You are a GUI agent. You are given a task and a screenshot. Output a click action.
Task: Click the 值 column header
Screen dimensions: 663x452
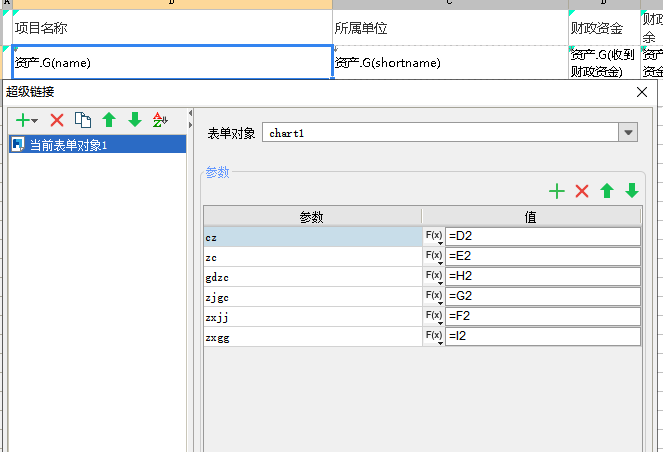pyautogui.click(x=531, y=216)
